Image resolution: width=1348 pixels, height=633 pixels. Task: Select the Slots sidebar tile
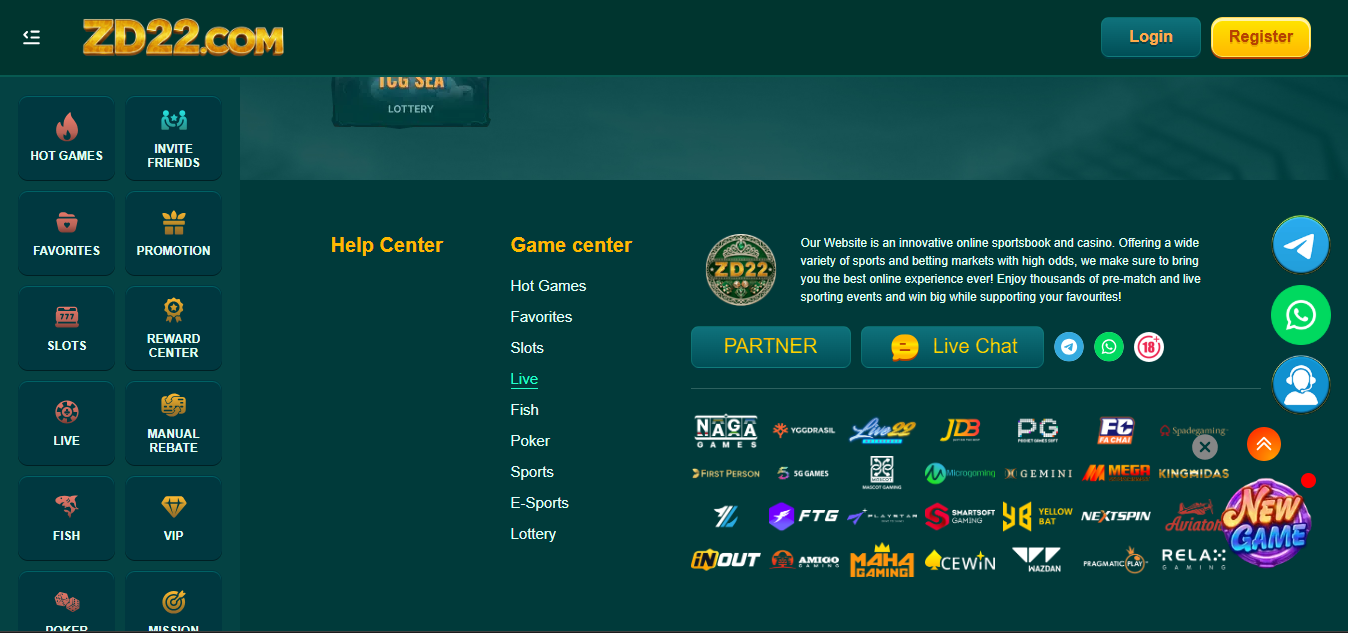[x=67, y=329]
